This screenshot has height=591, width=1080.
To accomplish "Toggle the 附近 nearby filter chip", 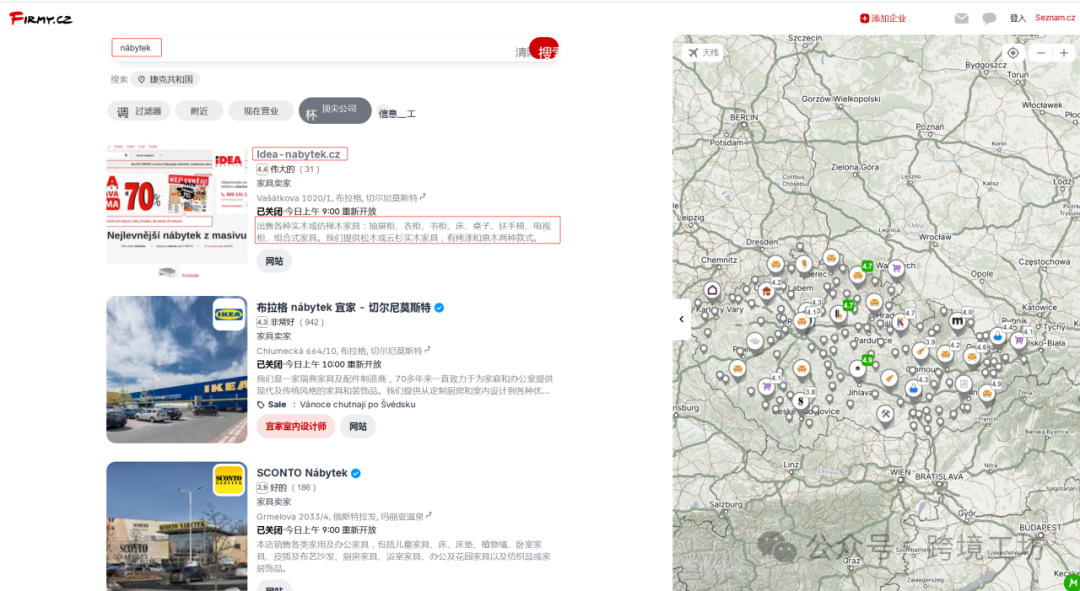I will (199, 111).
